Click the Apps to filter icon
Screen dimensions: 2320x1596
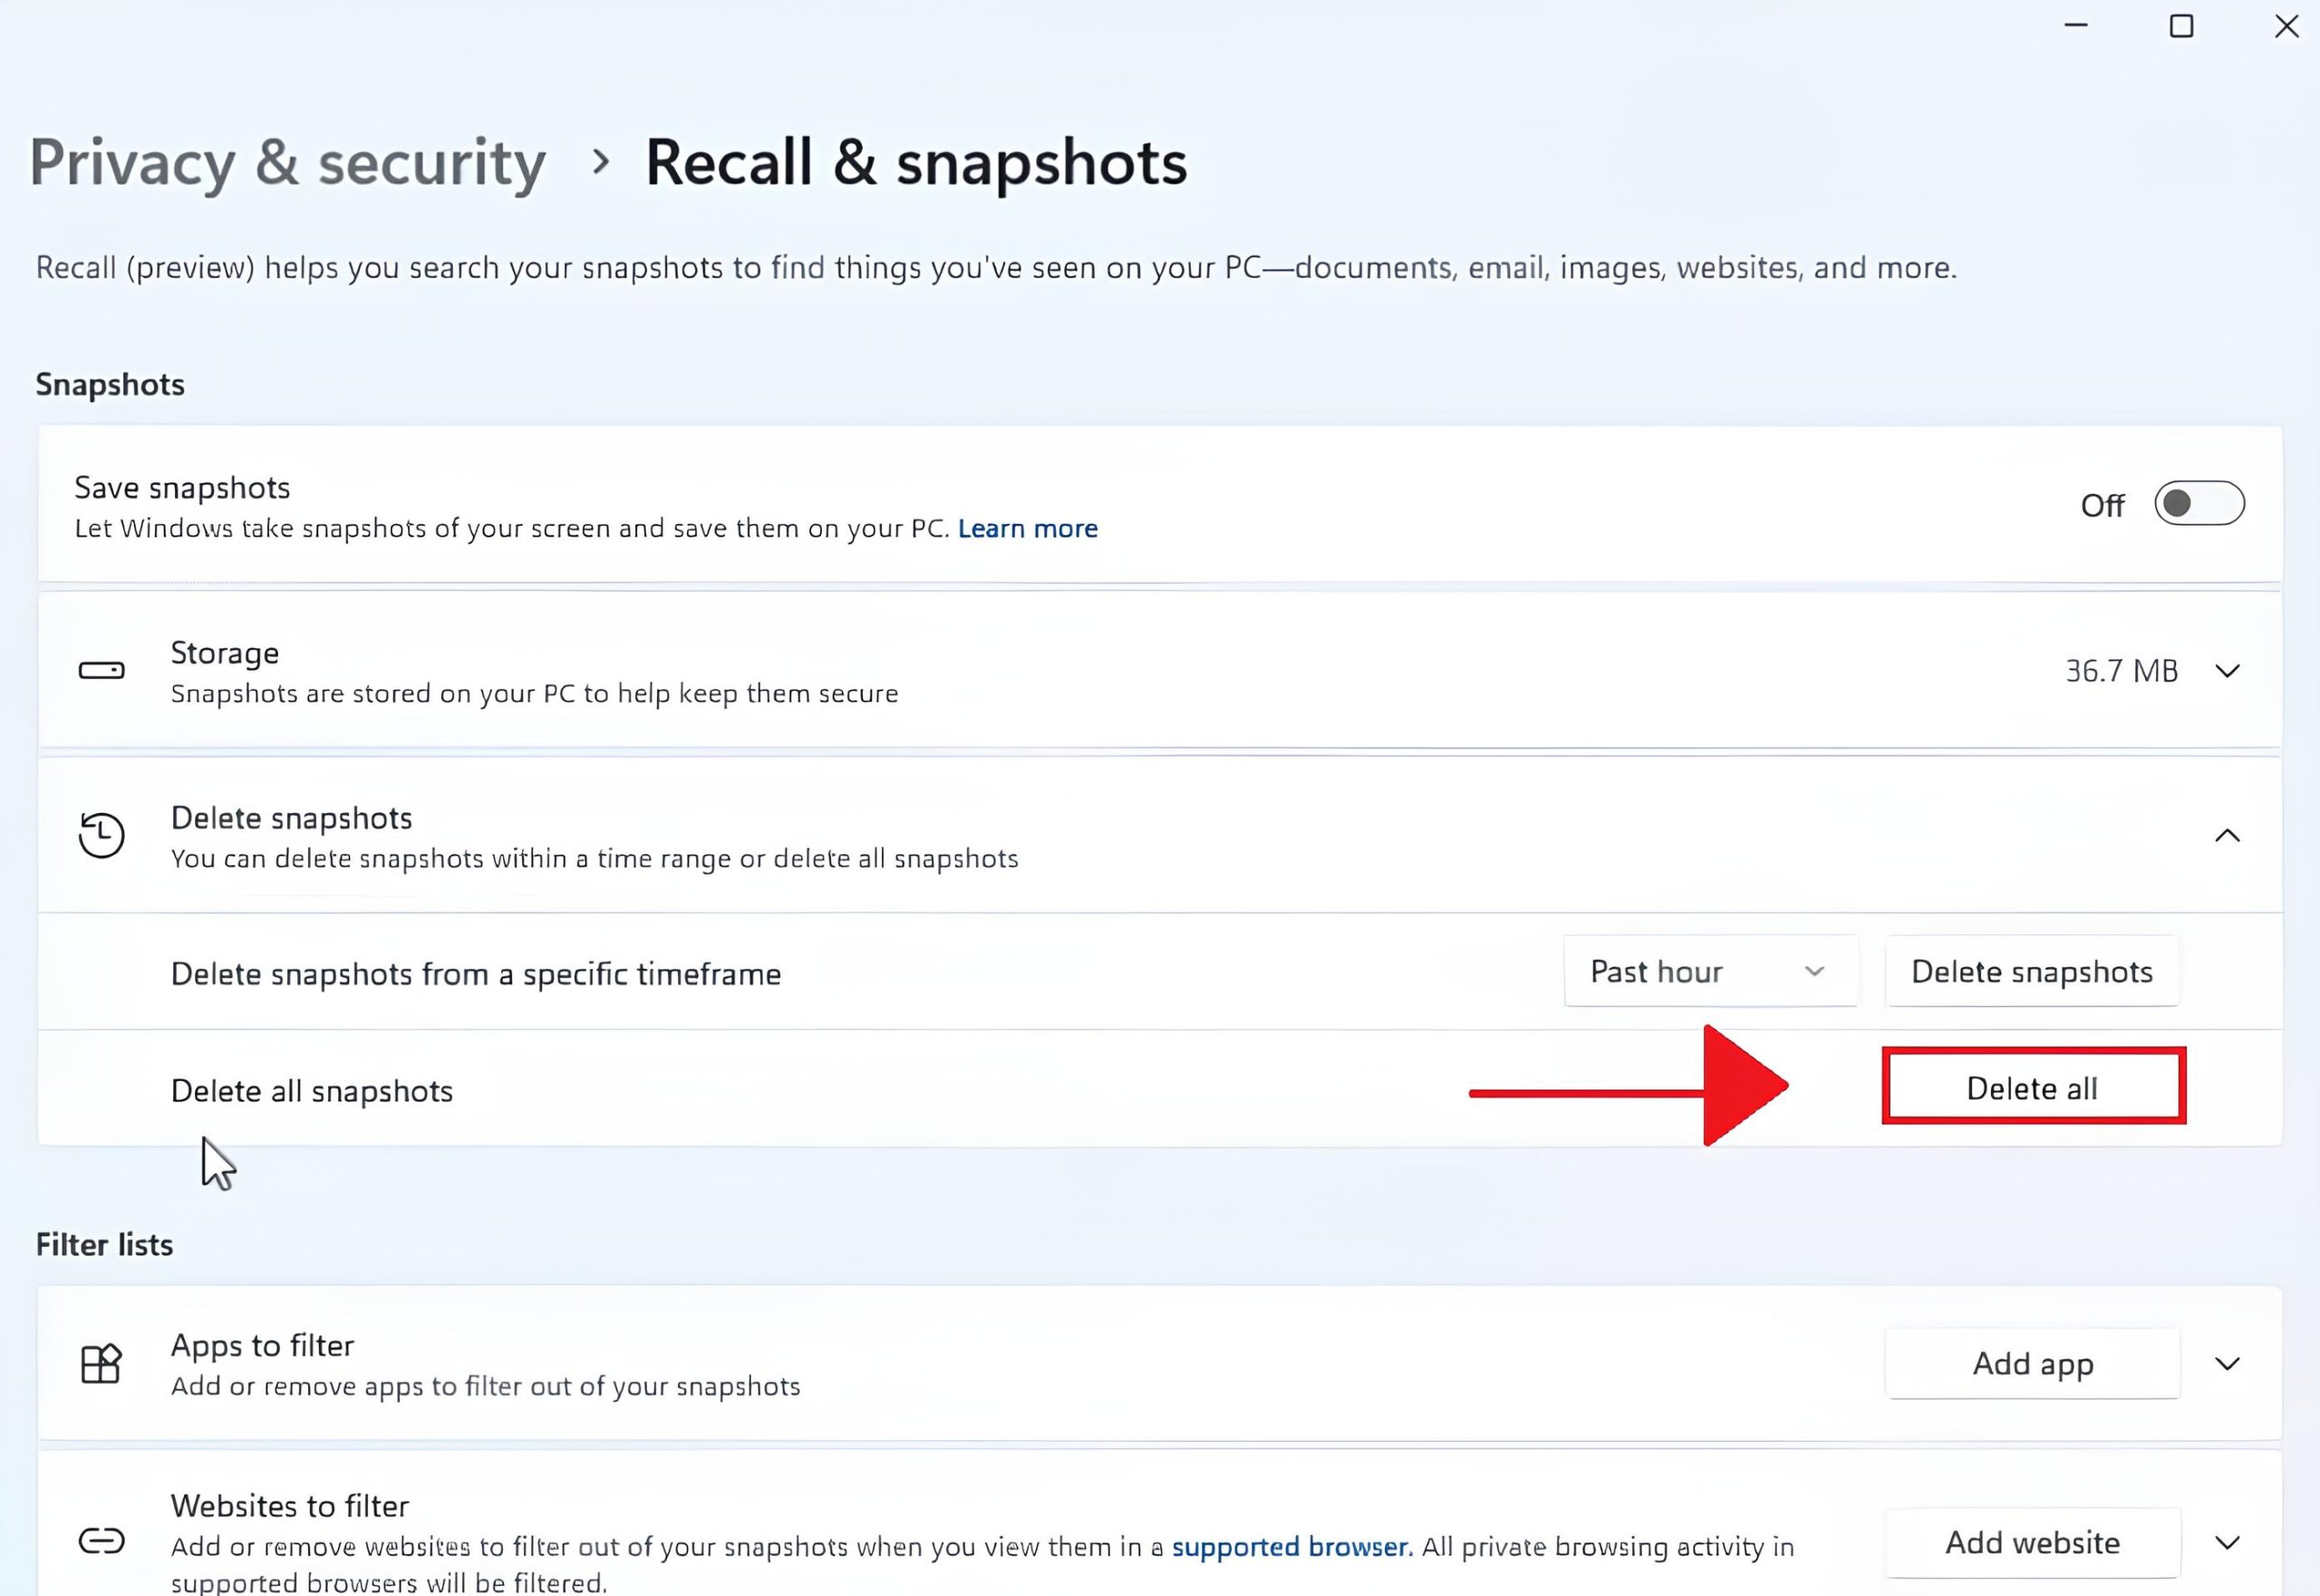101,1363
